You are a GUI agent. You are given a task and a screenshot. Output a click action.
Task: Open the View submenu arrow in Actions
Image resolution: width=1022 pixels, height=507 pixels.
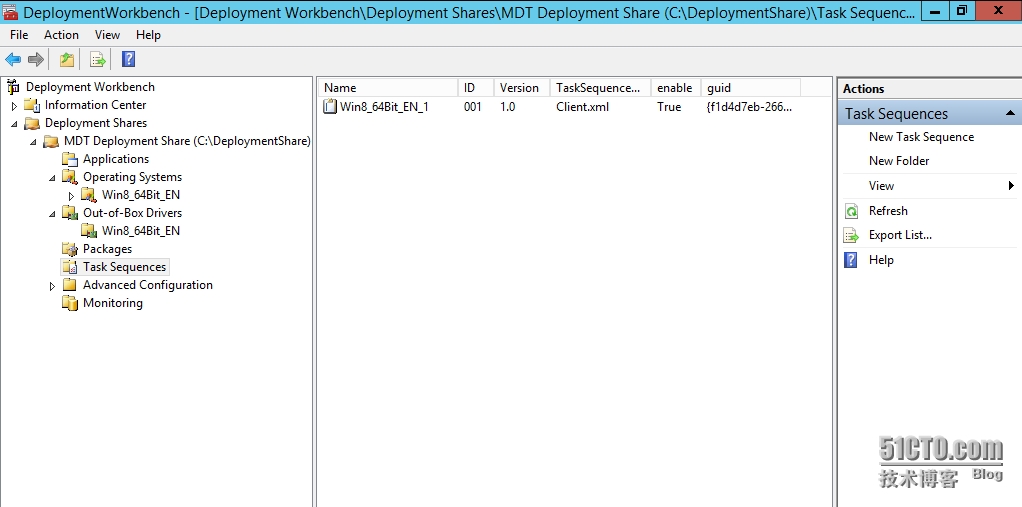click(1011, 186)
